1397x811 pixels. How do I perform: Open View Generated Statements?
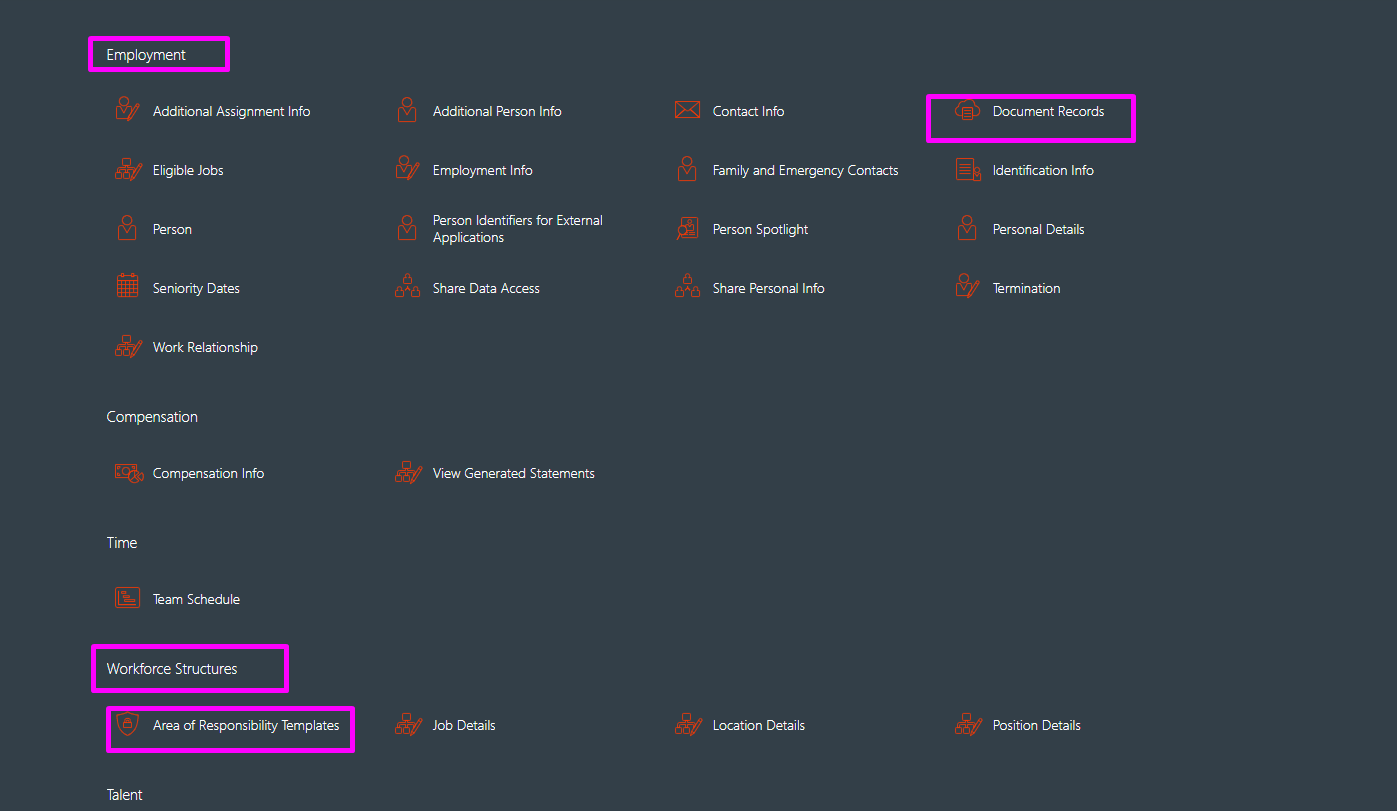pyautogui.click(x=513, y=472)
